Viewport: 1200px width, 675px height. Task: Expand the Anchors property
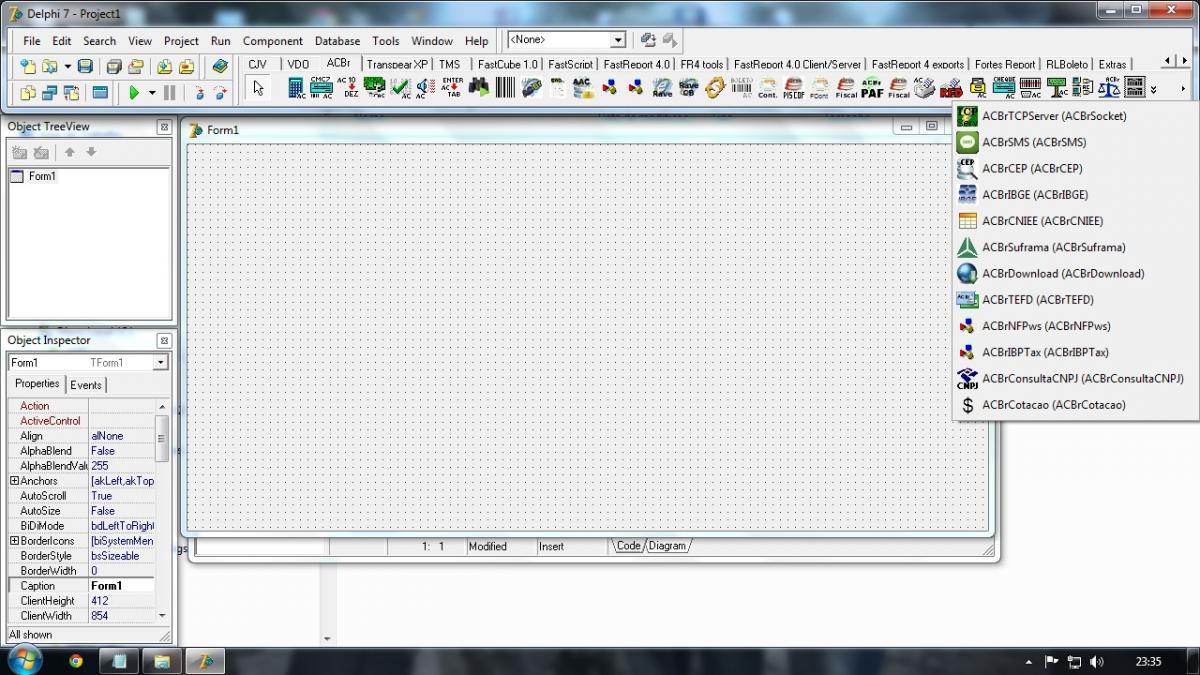click(14, 481)
